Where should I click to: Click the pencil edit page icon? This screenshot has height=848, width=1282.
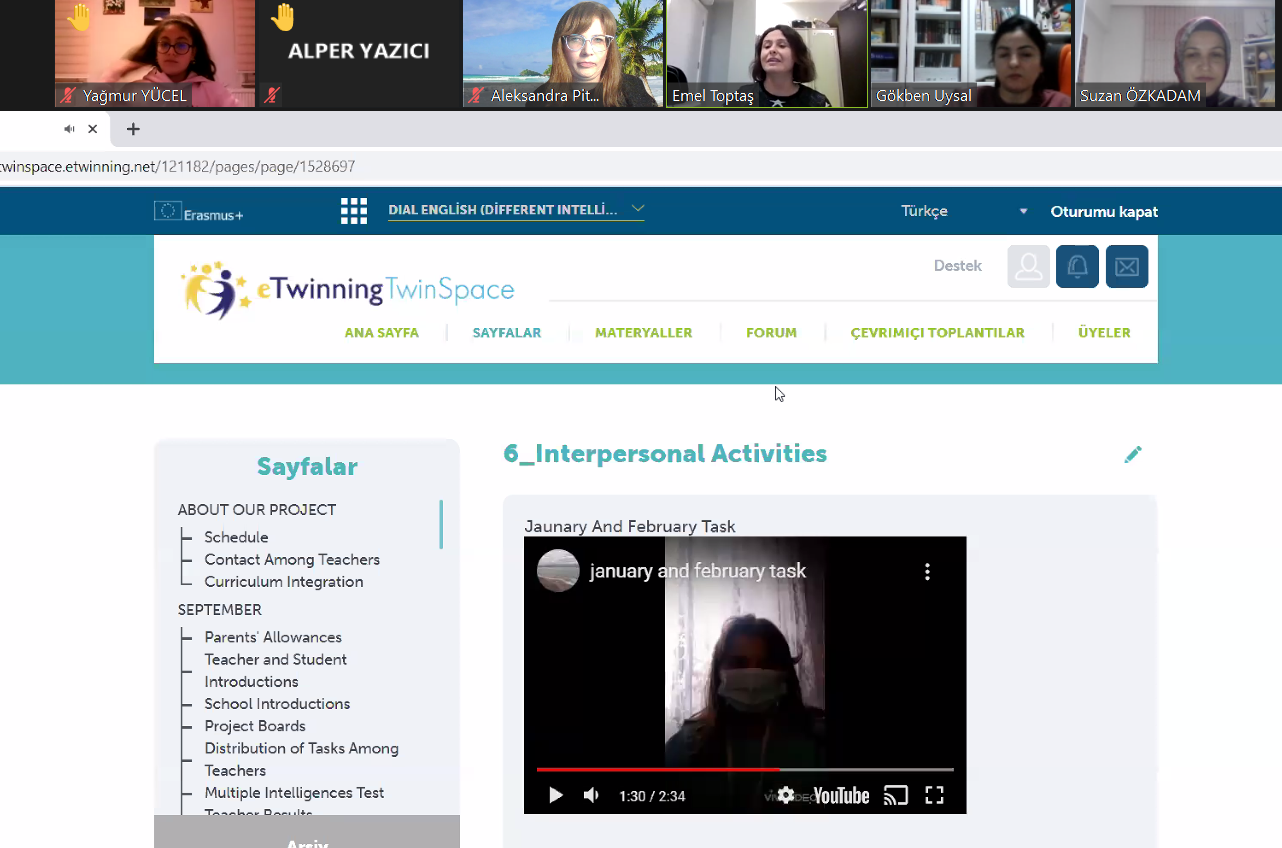(x=1132, y=455)
